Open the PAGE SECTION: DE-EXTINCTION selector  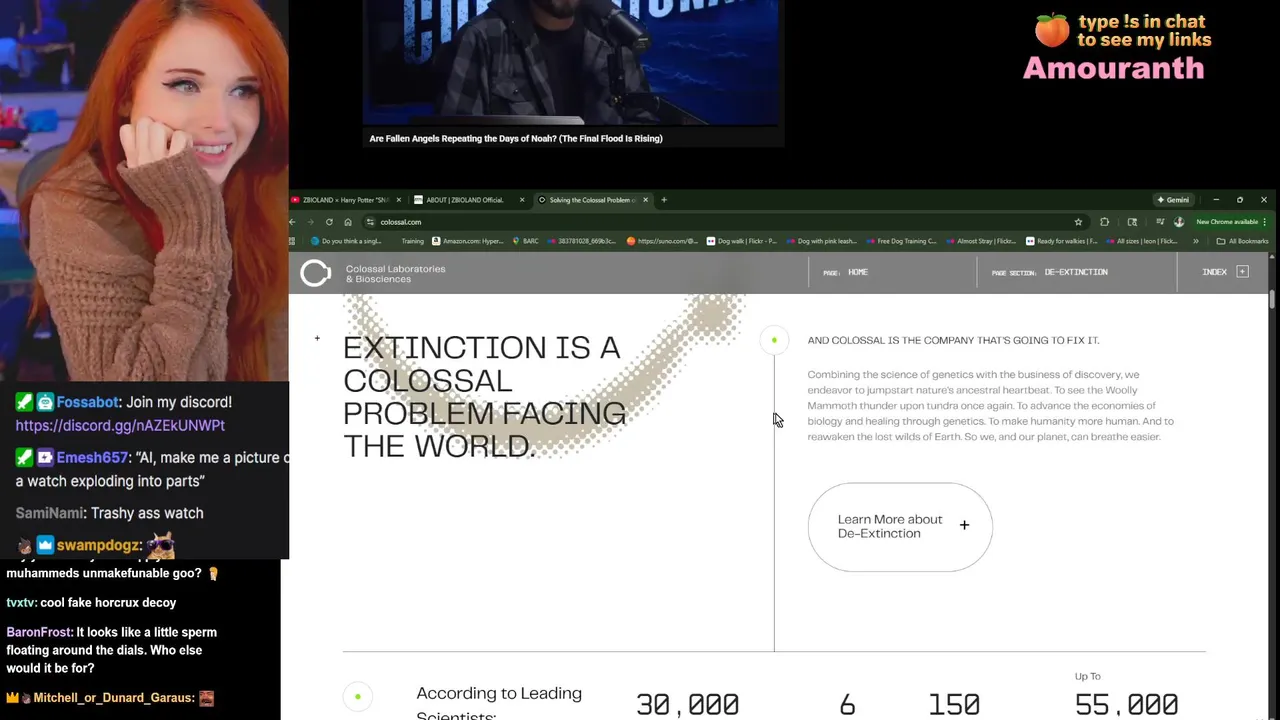pos(1049,272)
